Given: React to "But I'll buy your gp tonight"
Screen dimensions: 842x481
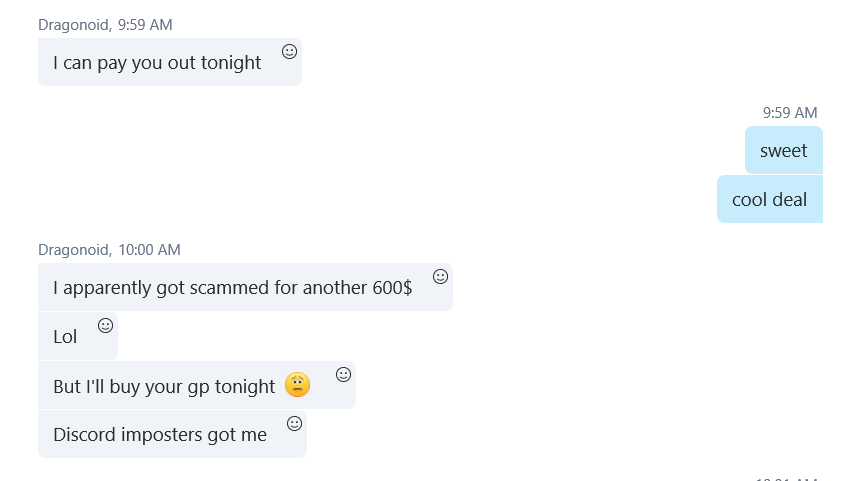Looking at the screenshot, I should pos(343,375).
